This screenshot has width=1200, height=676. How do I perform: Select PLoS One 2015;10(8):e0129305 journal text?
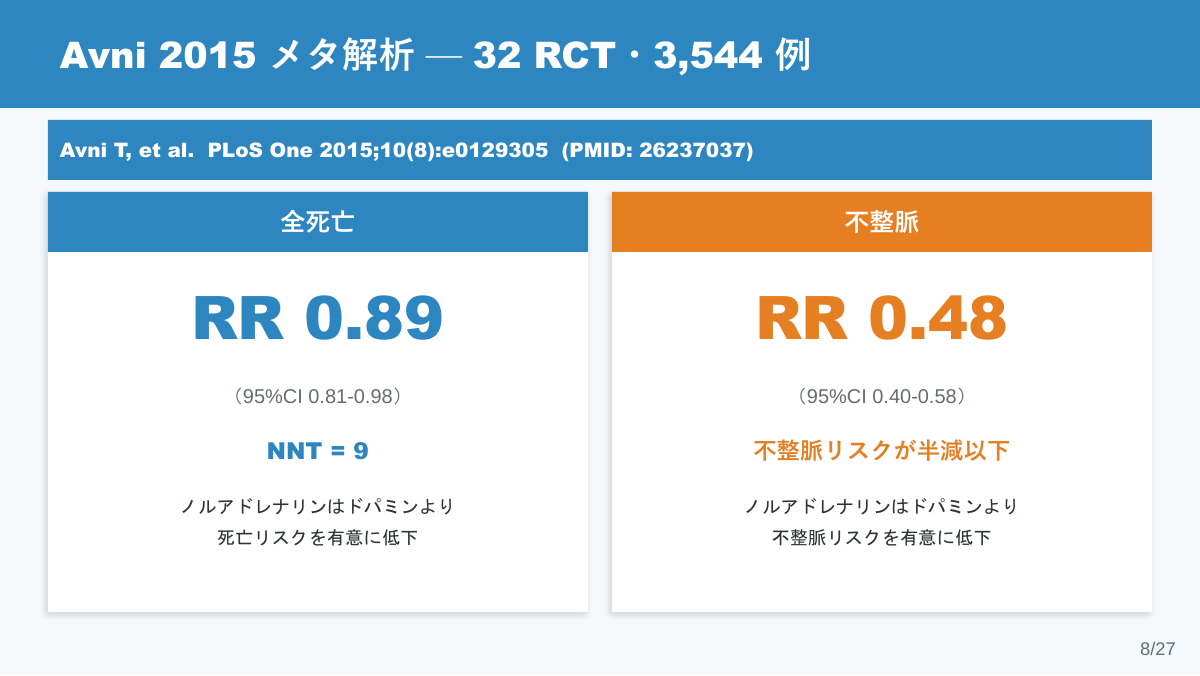click(x=378, y=150)
